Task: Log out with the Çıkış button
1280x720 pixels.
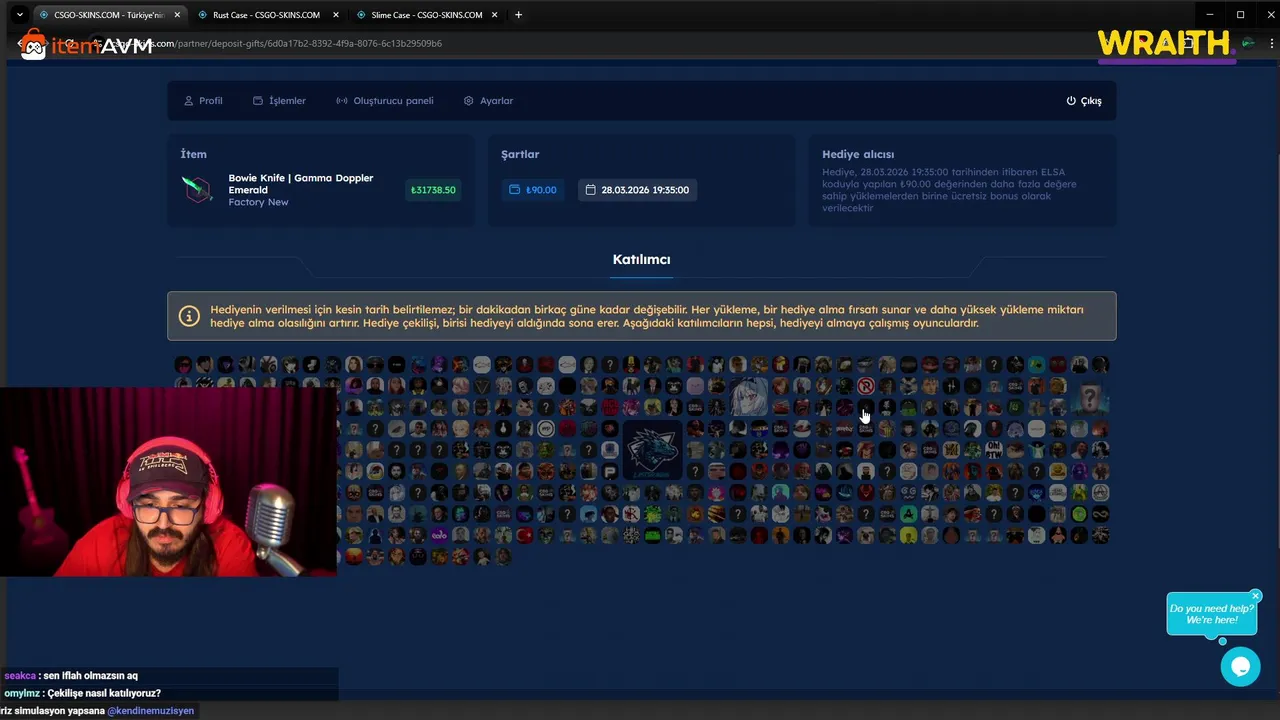Action: click(x=1084, y=101)
